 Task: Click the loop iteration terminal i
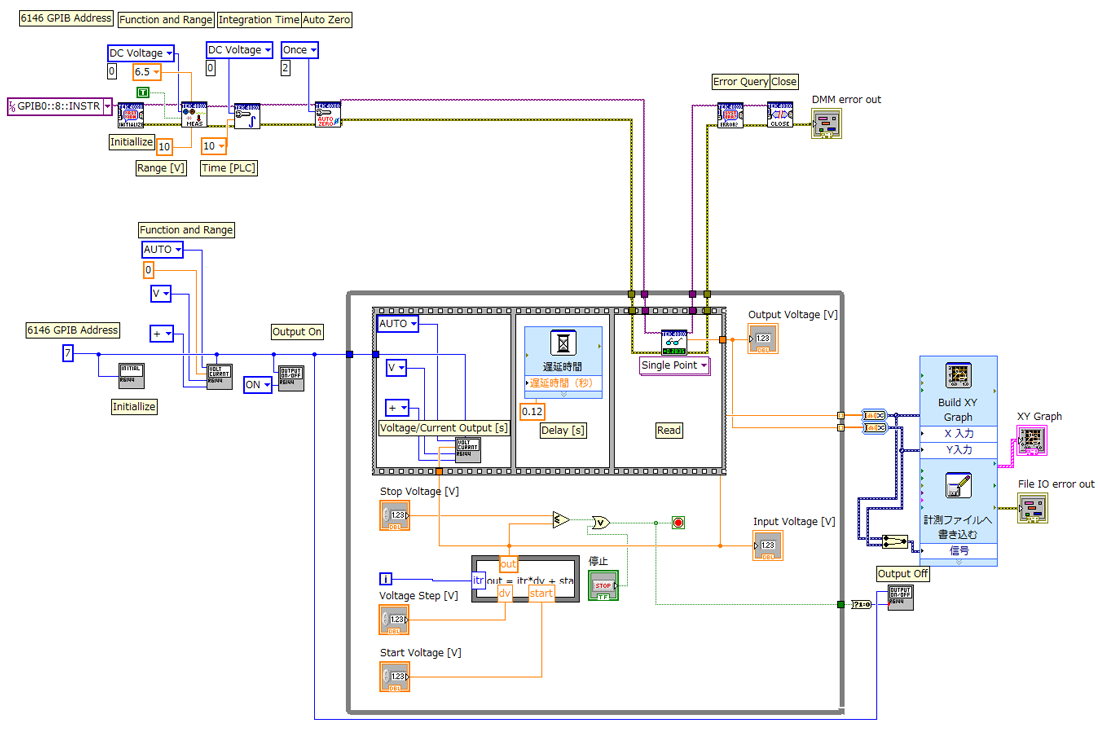pos(386,579)
